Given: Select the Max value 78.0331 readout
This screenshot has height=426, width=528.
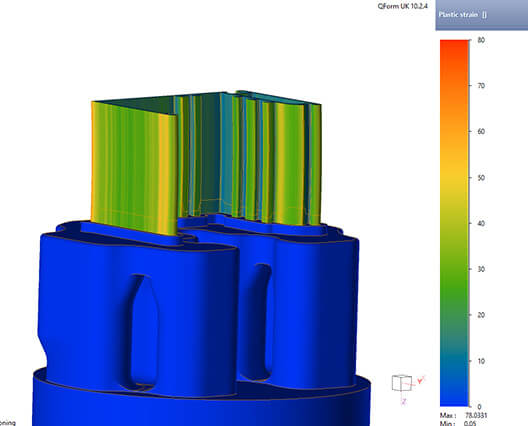Looking at the screenshot, I should pos(476,416).
